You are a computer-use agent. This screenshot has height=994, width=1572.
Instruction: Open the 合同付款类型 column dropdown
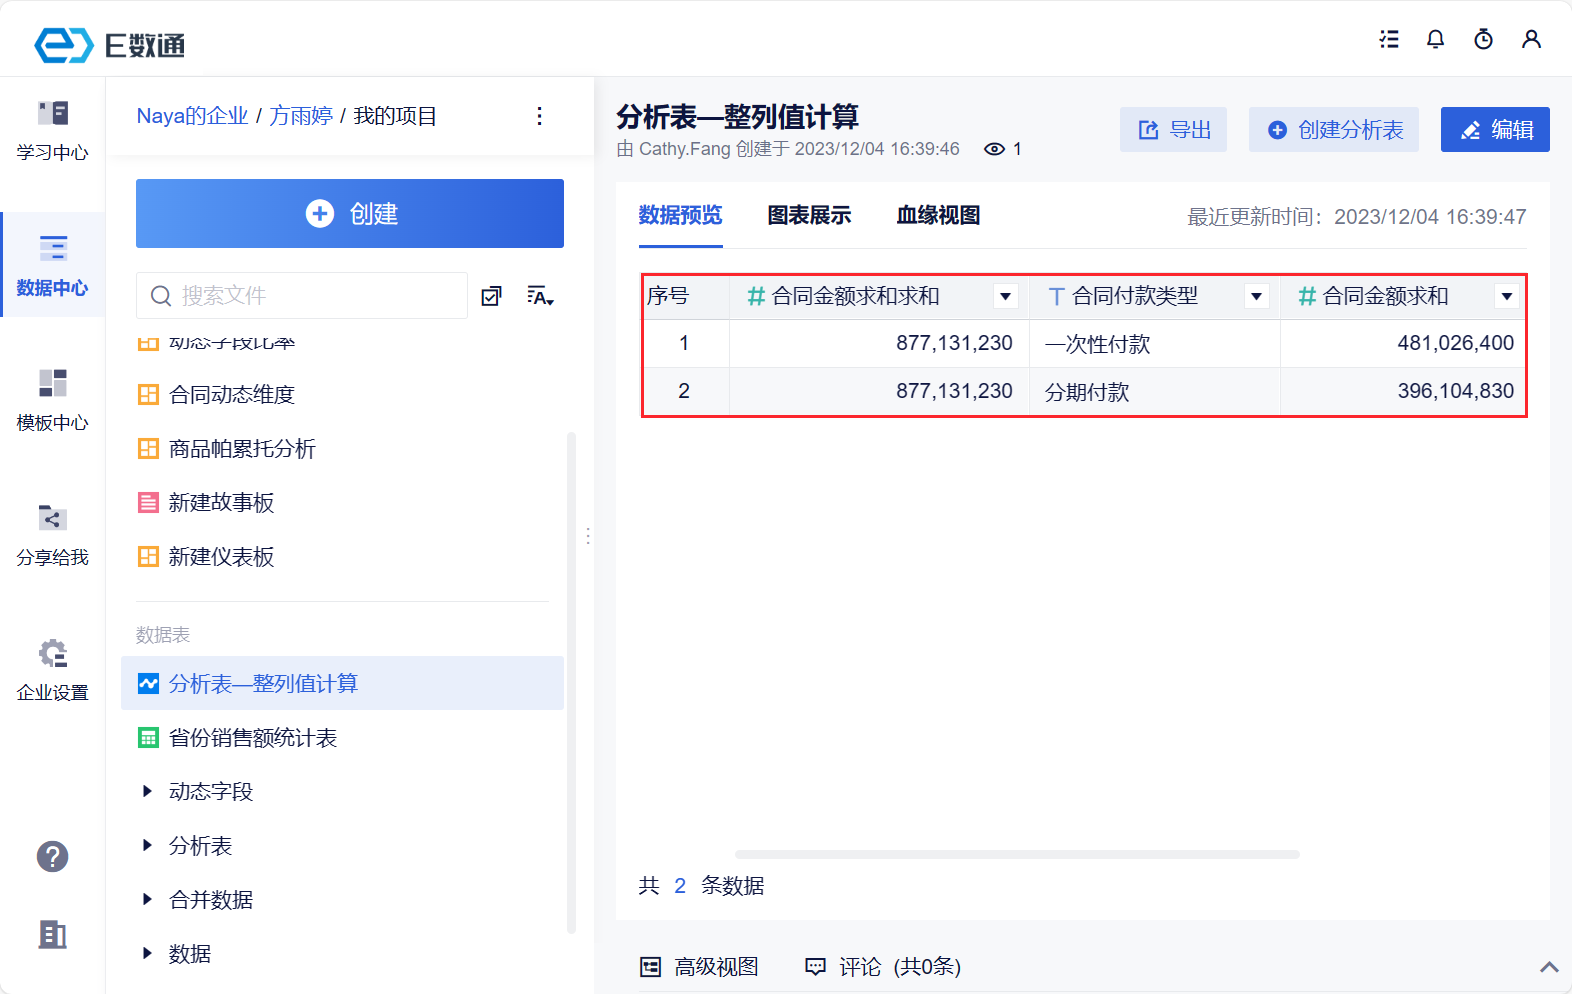(1256, 296)
